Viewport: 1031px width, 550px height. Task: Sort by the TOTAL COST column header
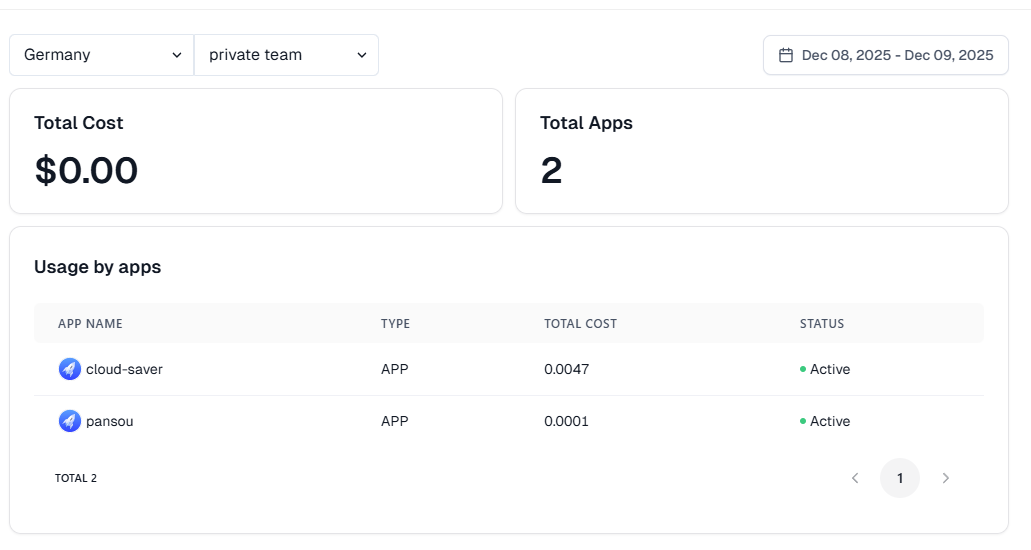pos(580,324)
